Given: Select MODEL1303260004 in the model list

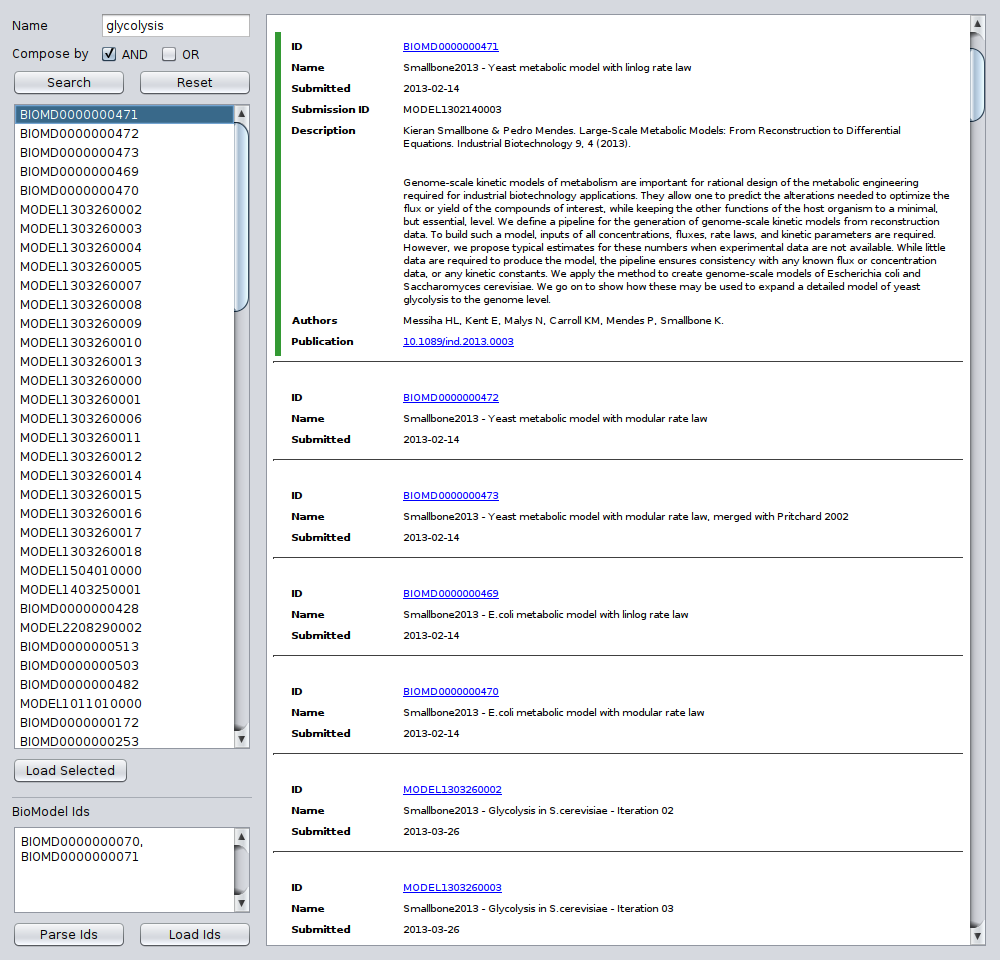Looking at the screenshot, I should coord(124,247).
